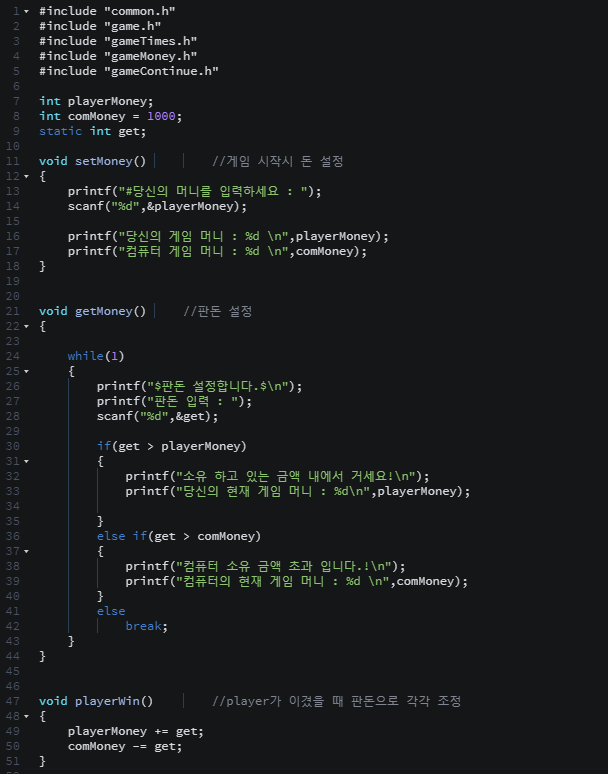
Task: Click line number 7 in gutter
Action: [16, 101]
